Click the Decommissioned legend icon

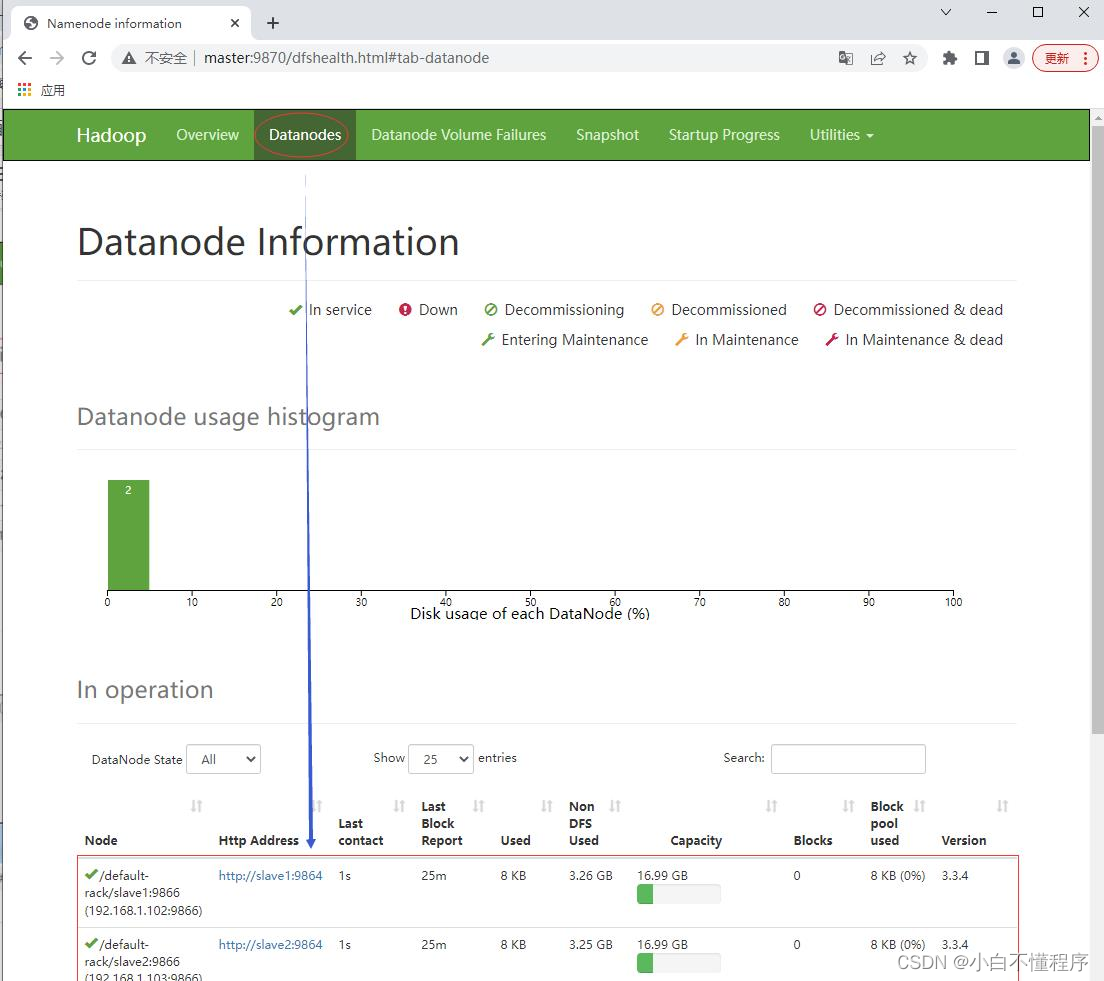click(658, 310)
